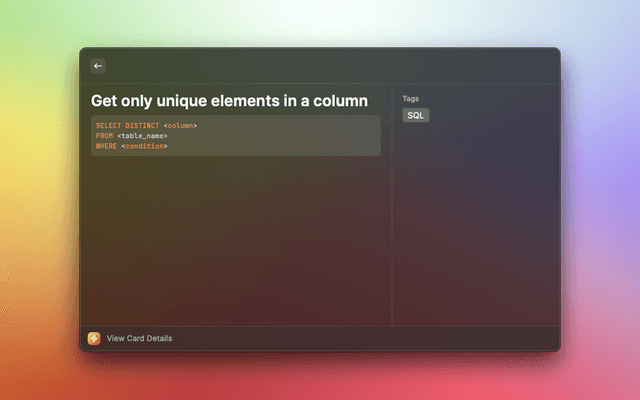Open View Card Details
The height and width of the screenshot is (400, 640).
click(139, 338)
